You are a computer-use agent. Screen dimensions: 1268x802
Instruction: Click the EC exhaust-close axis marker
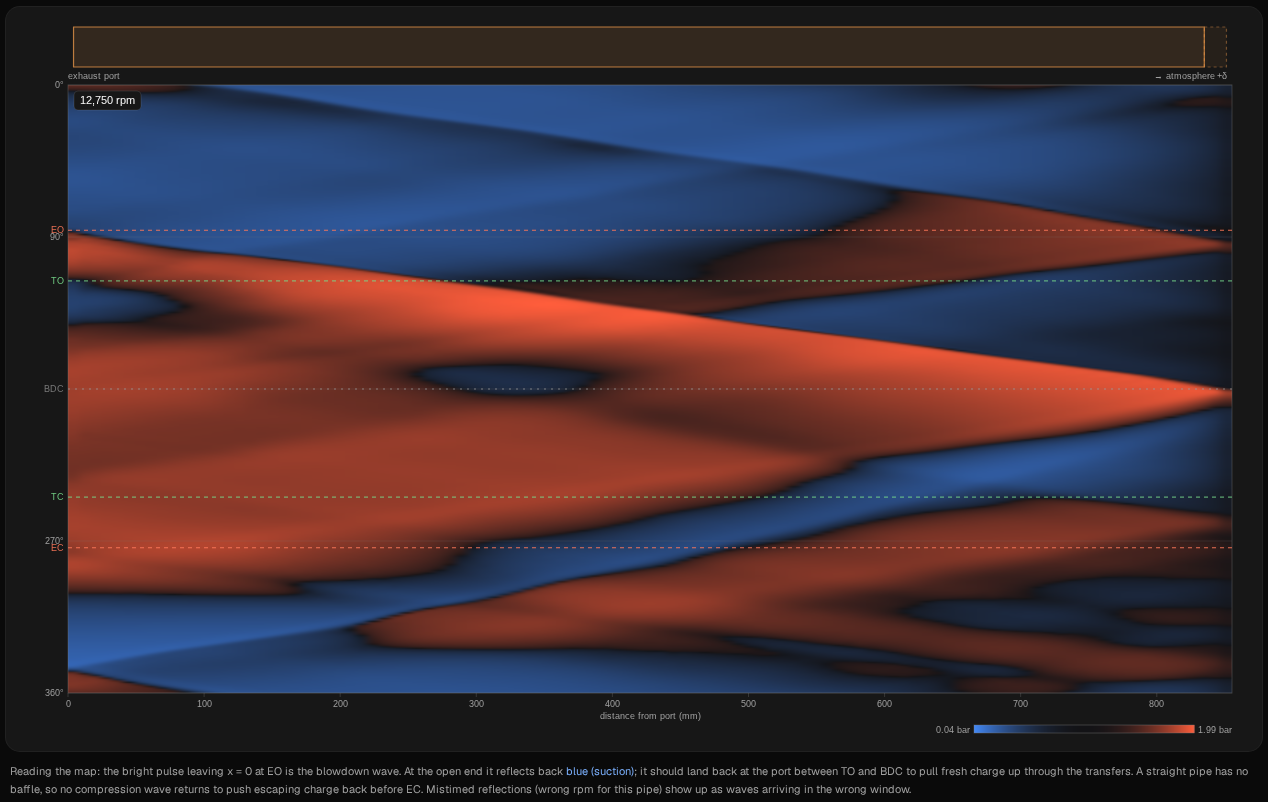[x=57, y=548]
